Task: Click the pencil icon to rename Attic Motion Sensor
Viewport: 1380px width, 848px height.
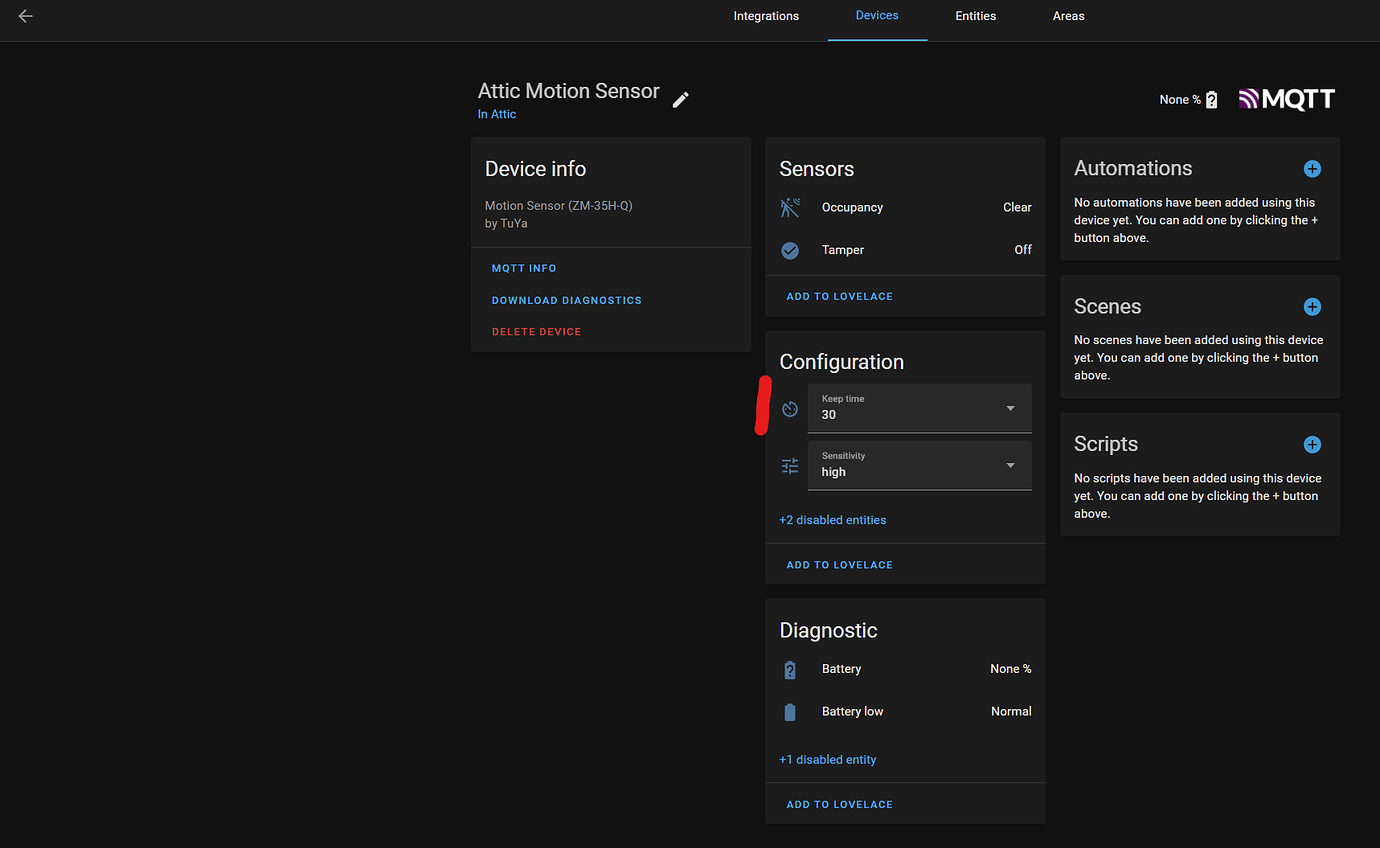Action: click(x=681, y=98)
